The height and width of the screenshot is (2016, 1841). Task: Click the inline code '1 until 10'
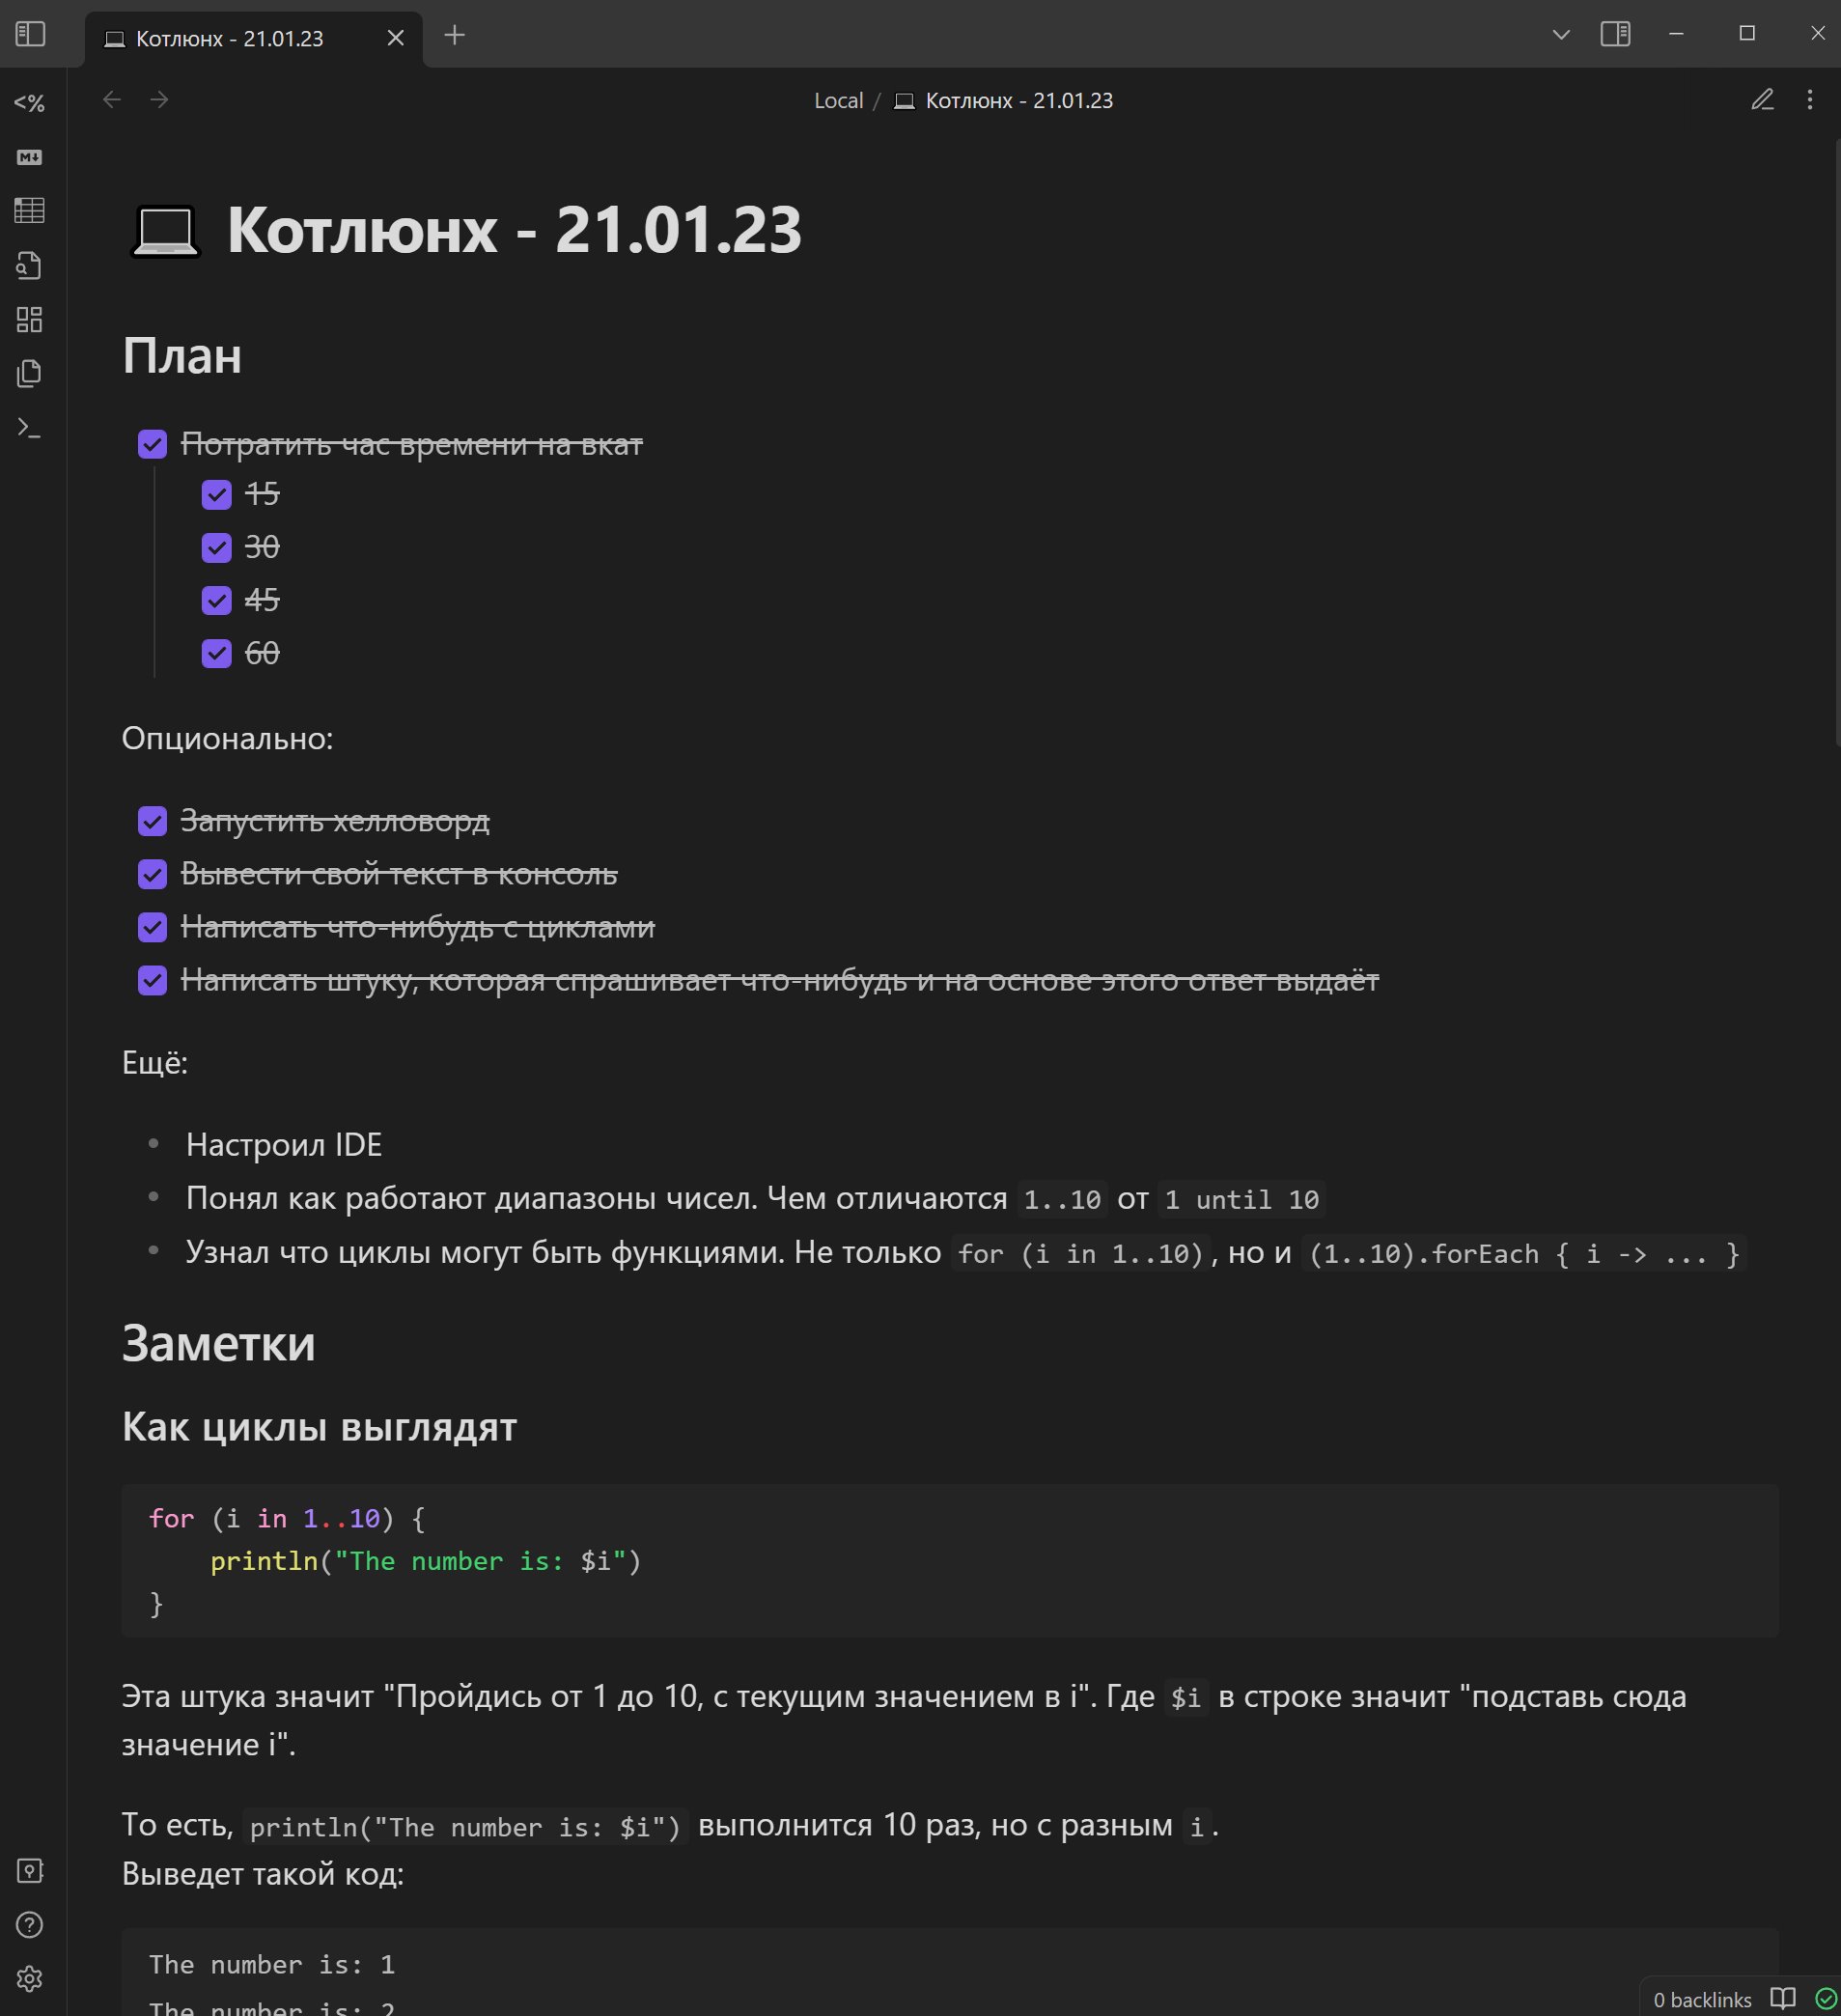pyautogui.click(x=1242, y=1199)
